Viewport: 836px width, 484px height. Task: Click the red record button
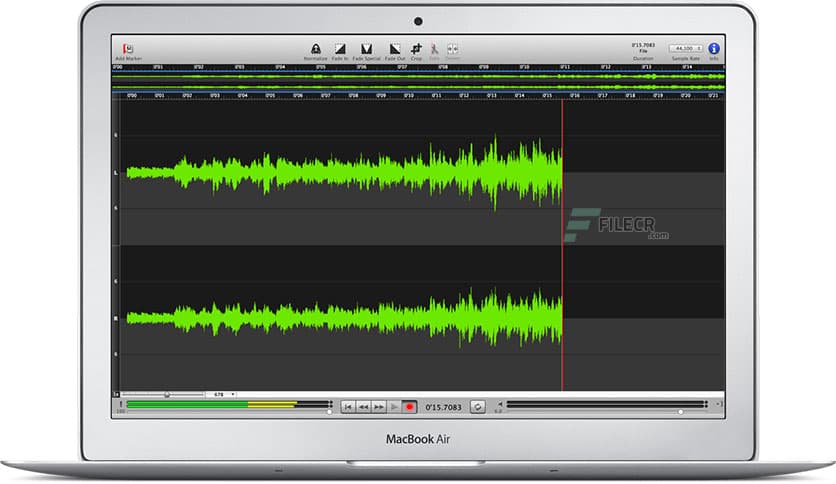(x=409, y=407)
